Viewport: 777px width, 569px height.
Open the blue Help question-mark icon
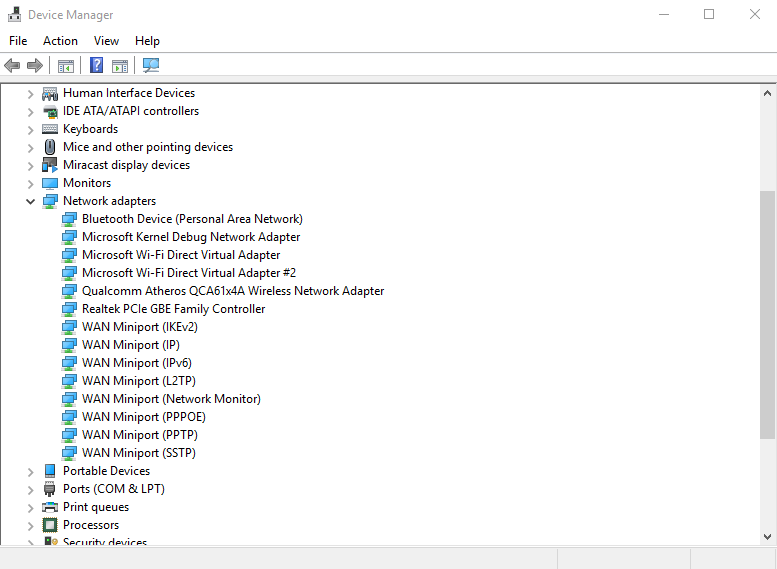tap(96, 65)
